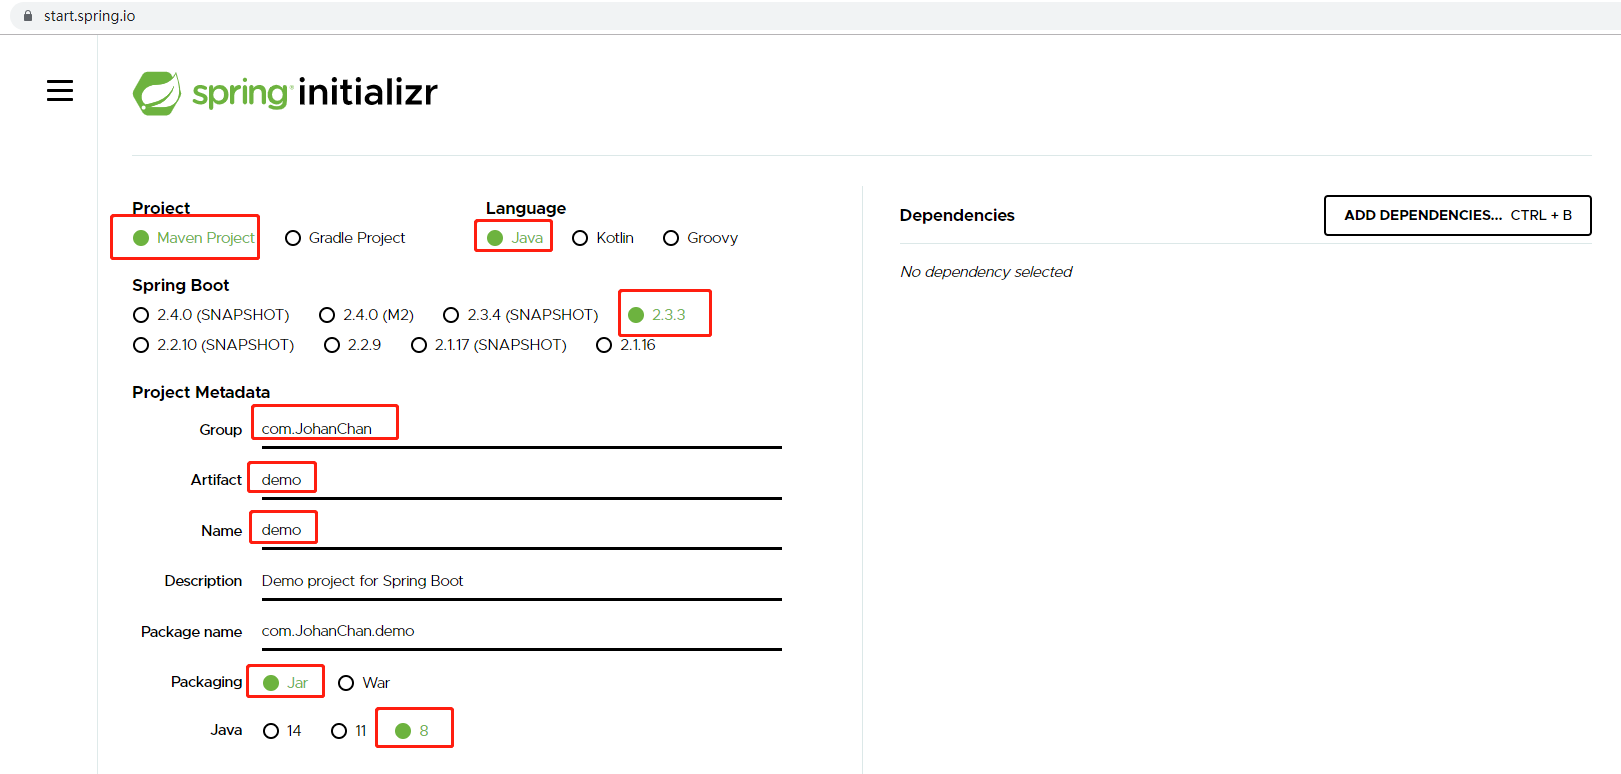1621x774 pixels.
Task: Click the Project Metadata heading
Action: tap(201, 392)
